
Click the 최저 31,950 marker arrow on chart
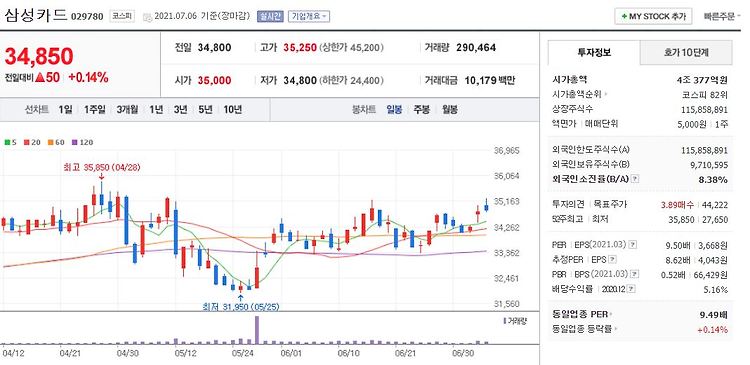240,299
